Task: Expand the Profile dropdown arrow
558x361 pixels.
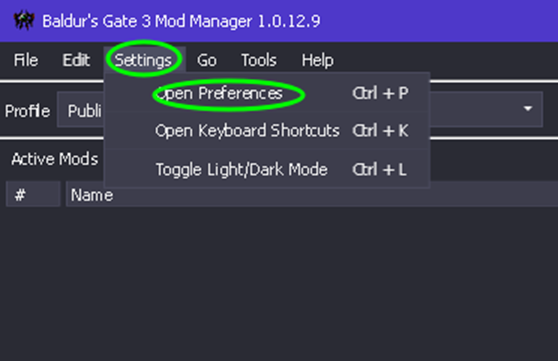Action: [528, 109]
